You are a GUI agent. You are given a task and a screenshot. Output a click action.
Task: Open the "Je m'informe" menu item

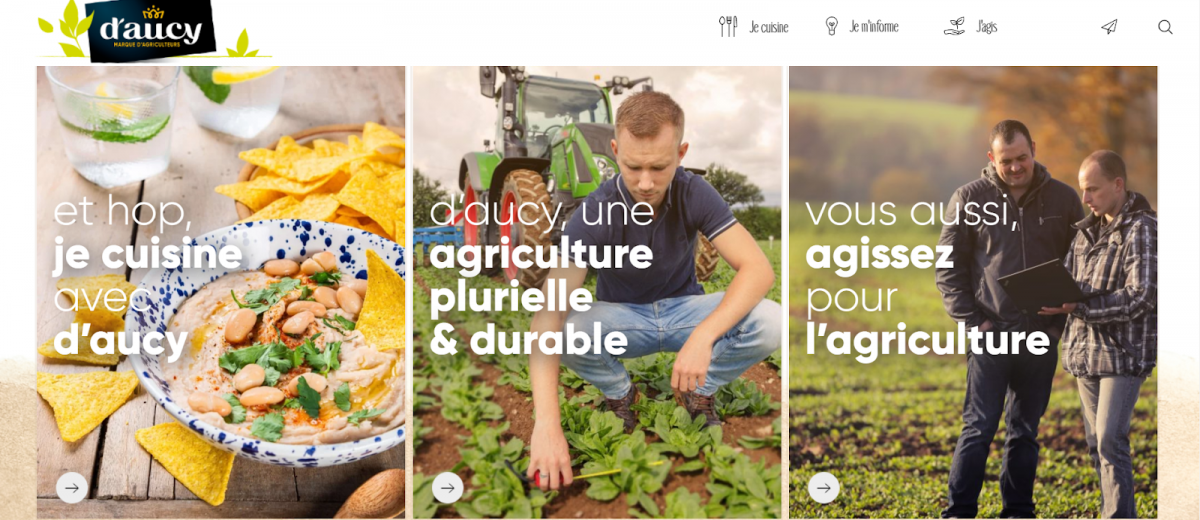pos(874,27)
